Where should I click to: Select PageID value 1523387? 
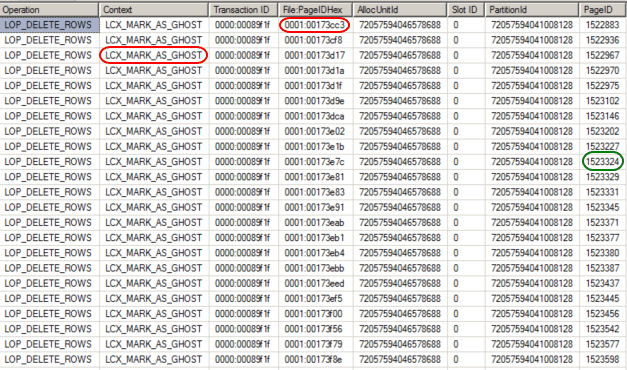[x=603, y=268]
